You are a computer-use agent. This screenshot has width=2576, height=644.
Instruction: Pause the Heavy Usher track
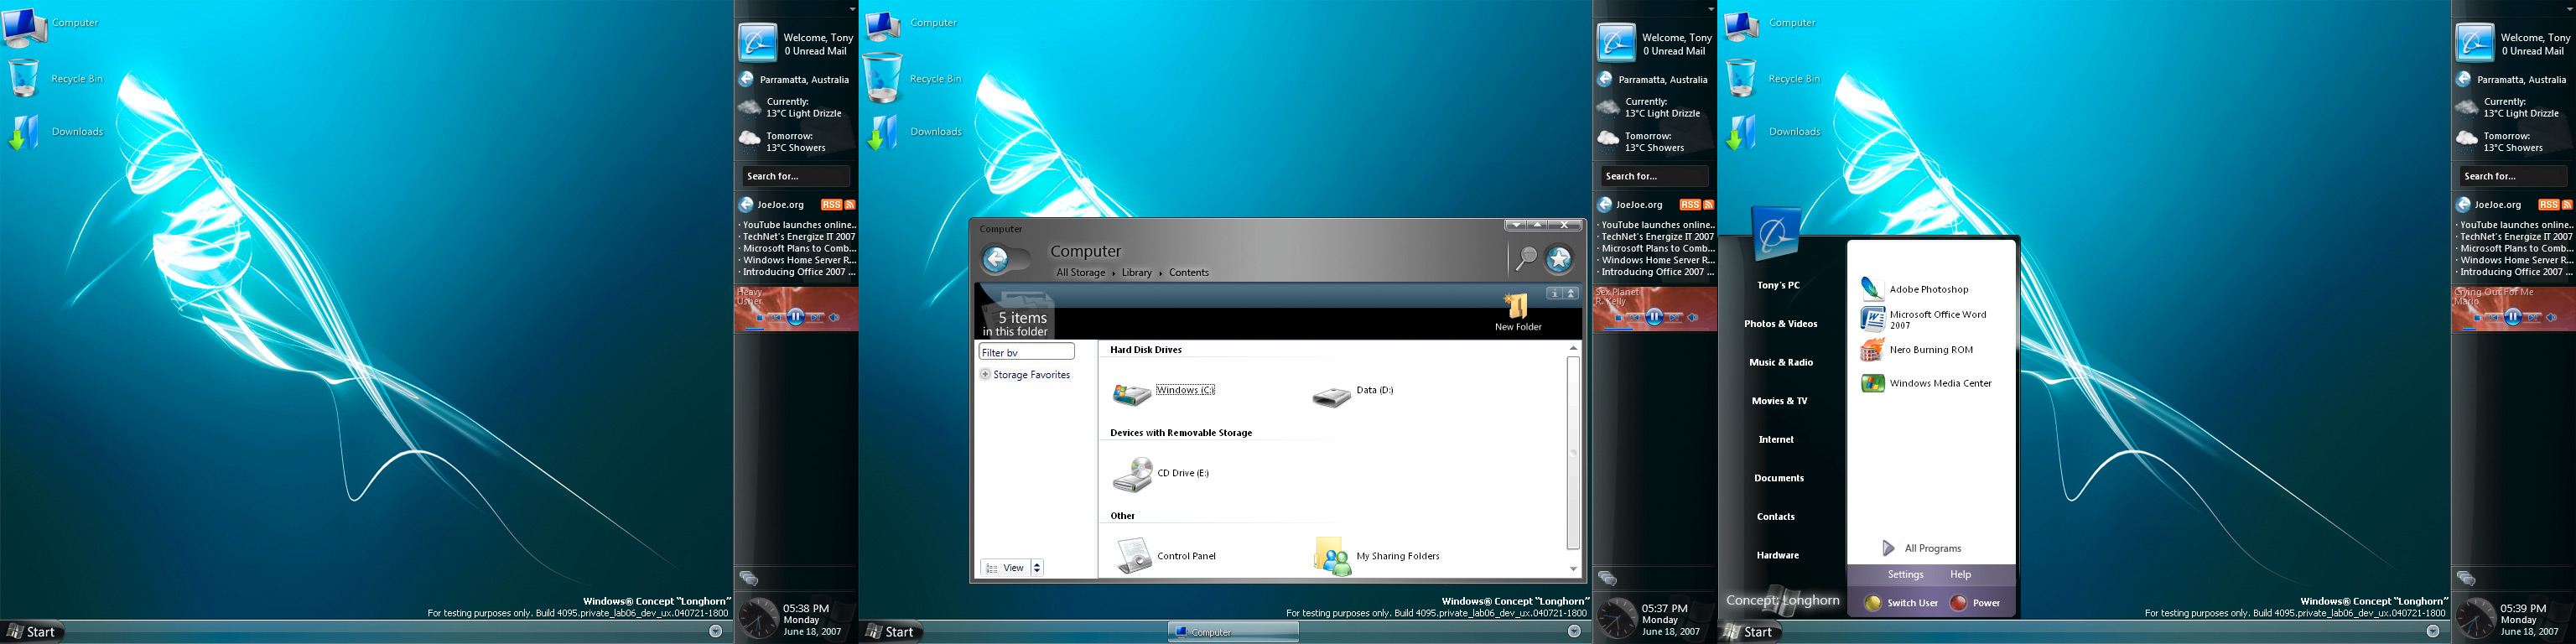click(795, 317)
